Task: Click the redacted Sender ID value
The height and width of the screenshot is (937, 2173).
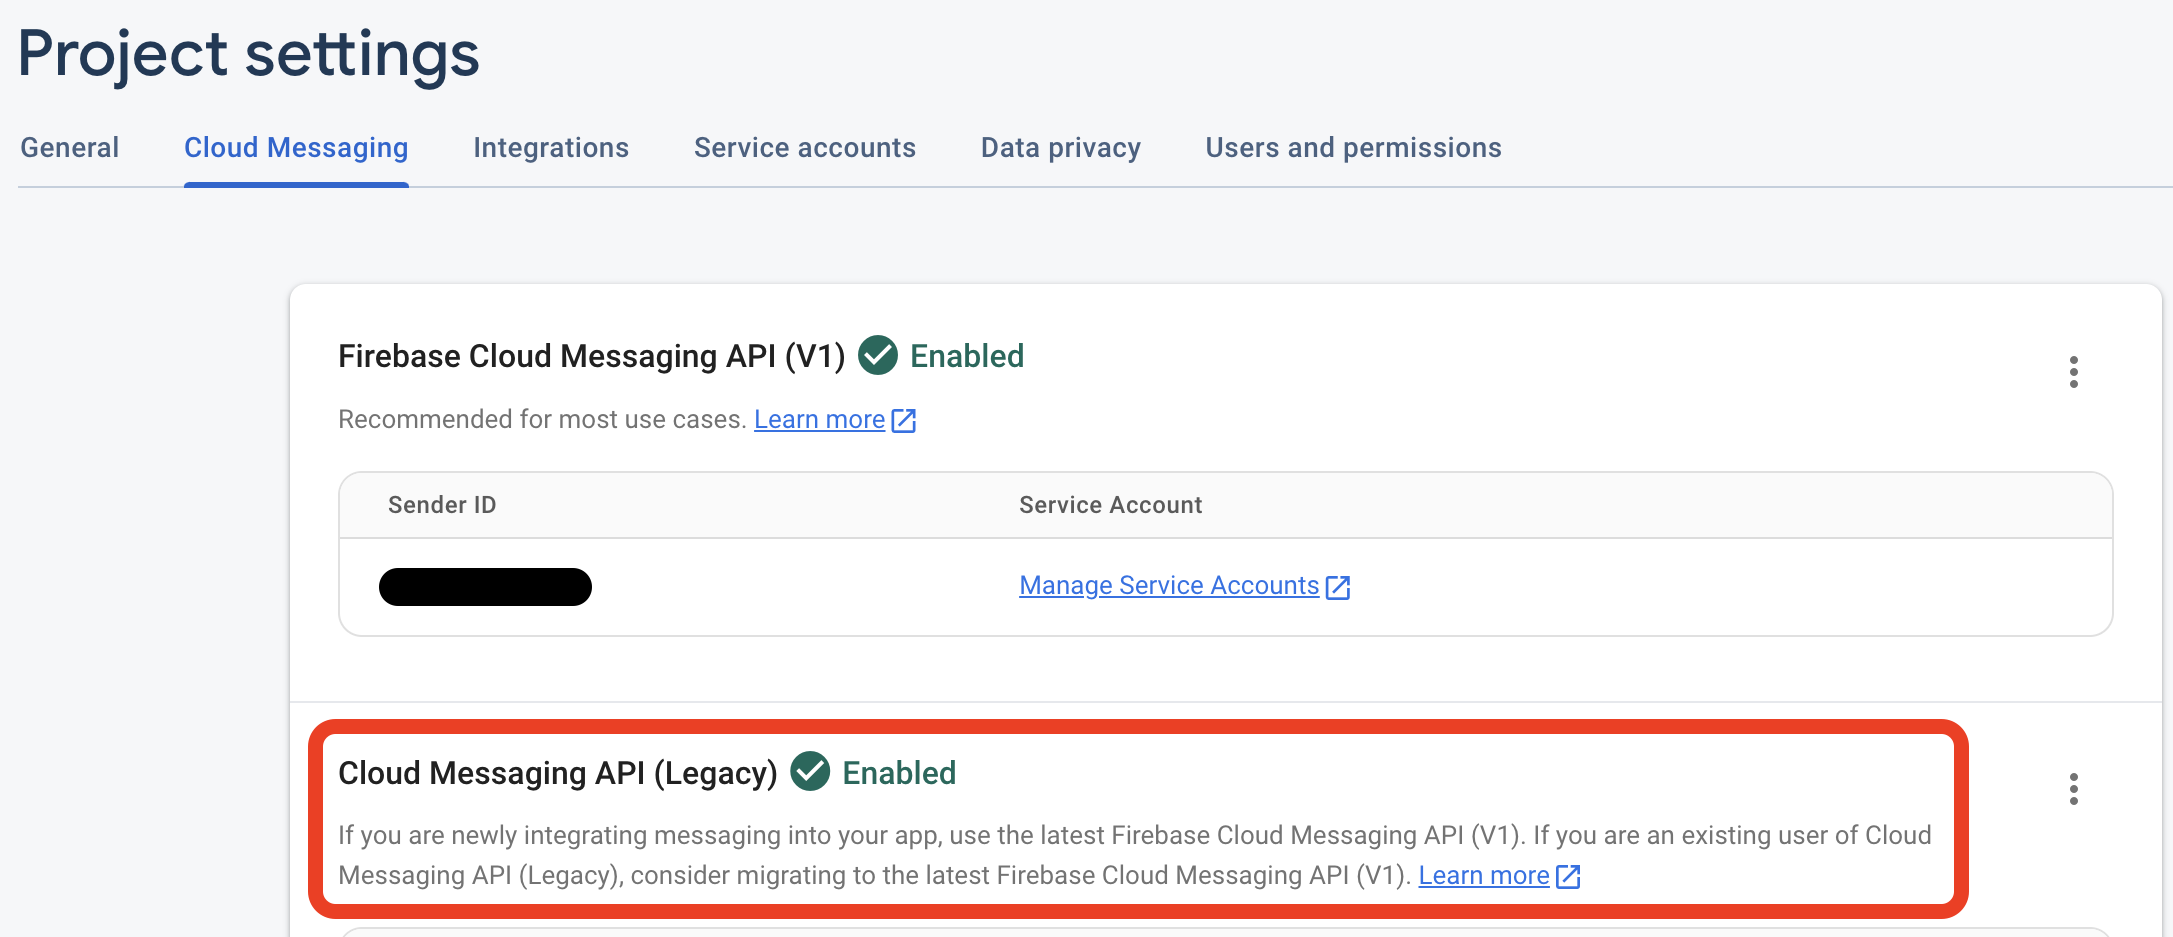Action: coord(485,587)
